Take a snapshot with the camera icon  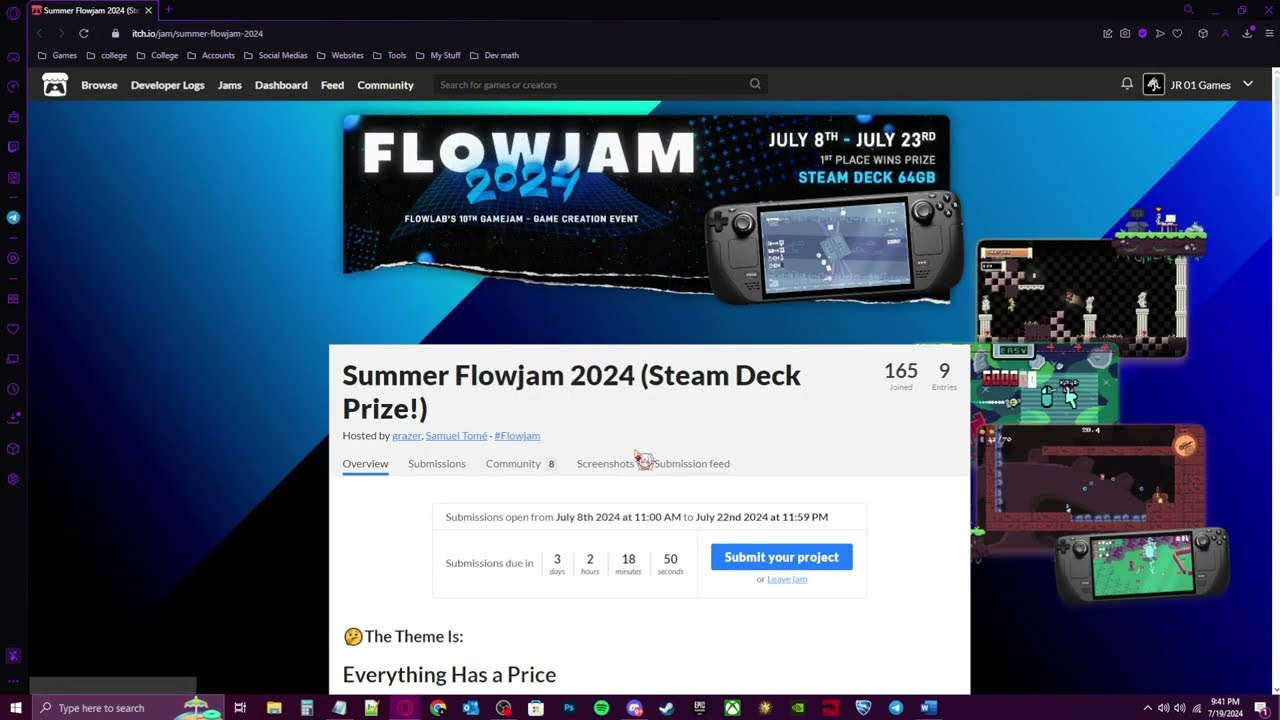(x=1125, y=33)
